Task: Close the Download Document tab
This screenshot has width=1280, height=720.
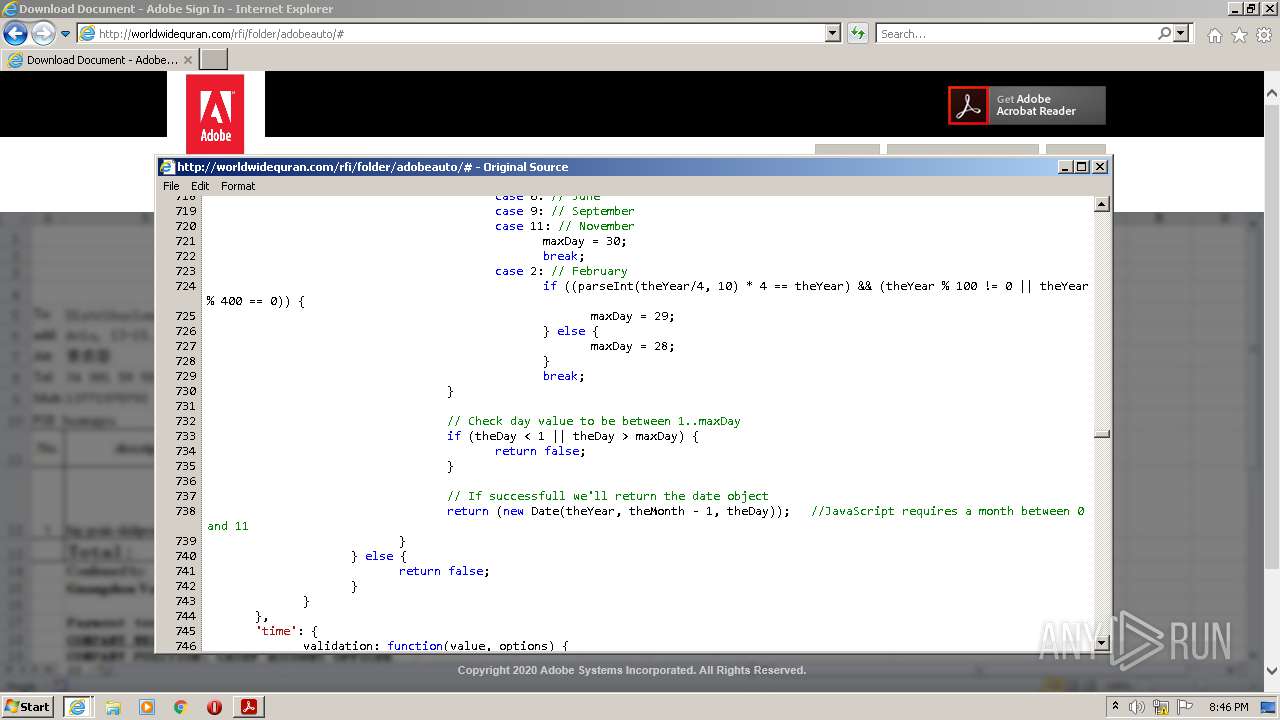Action: click(x=188, y=60)
